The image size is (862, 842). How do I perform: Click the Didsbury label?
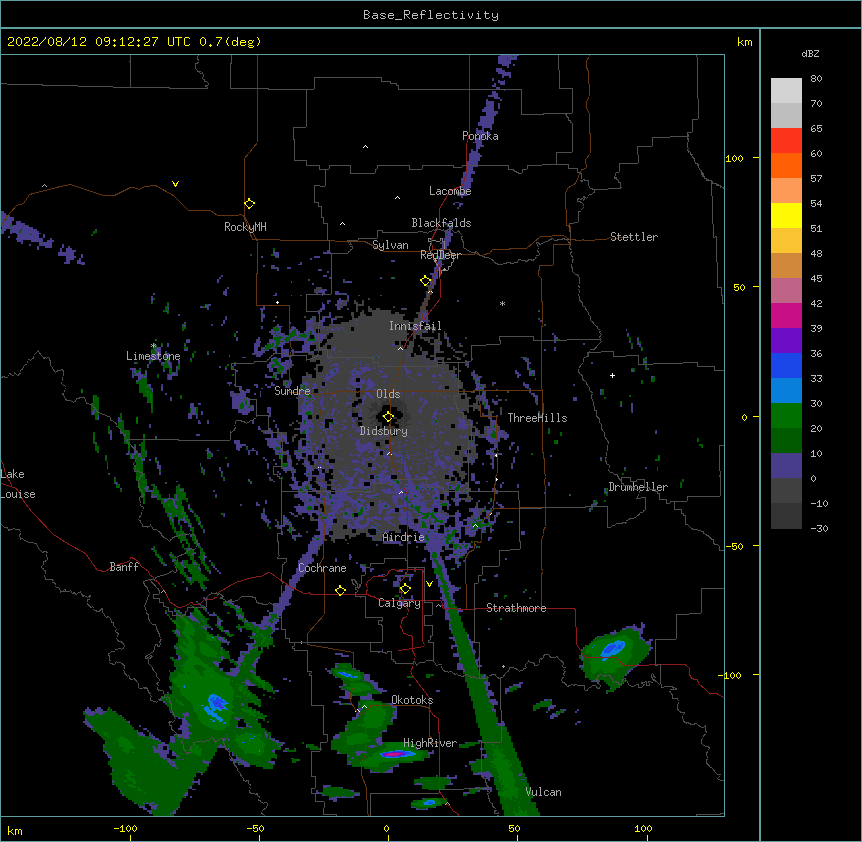(x=383, y=431)
